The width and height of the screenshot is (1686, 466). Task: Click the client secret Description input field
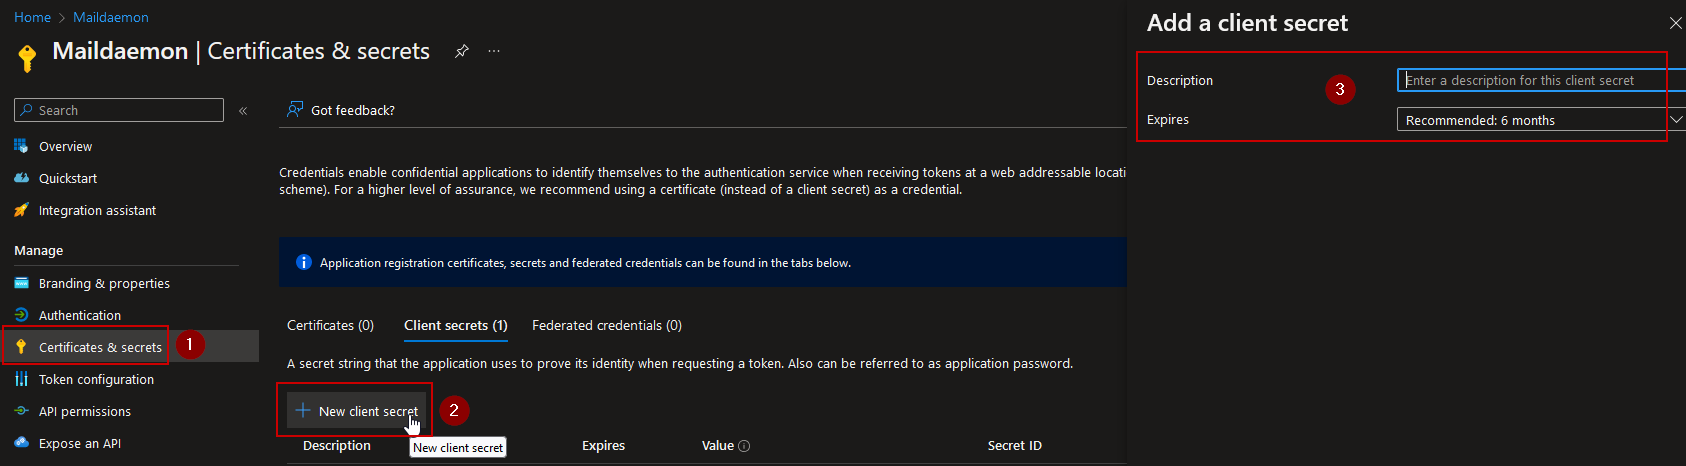(x=1541, y=80)
